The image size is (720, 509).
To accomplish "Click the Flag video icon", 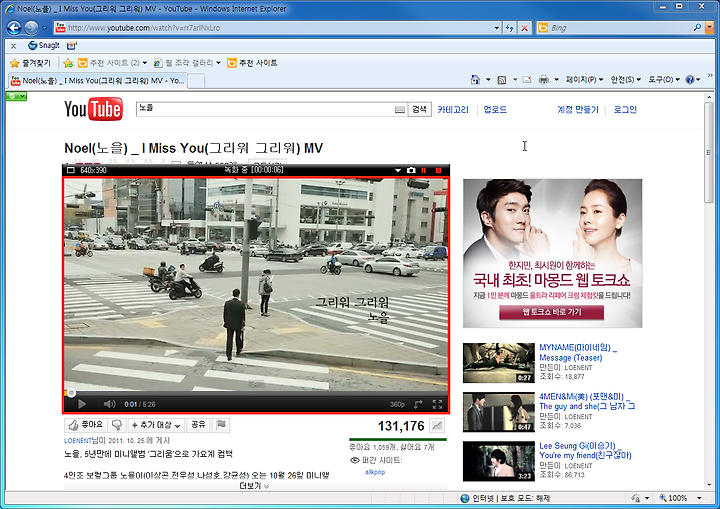I will point(221,425).
